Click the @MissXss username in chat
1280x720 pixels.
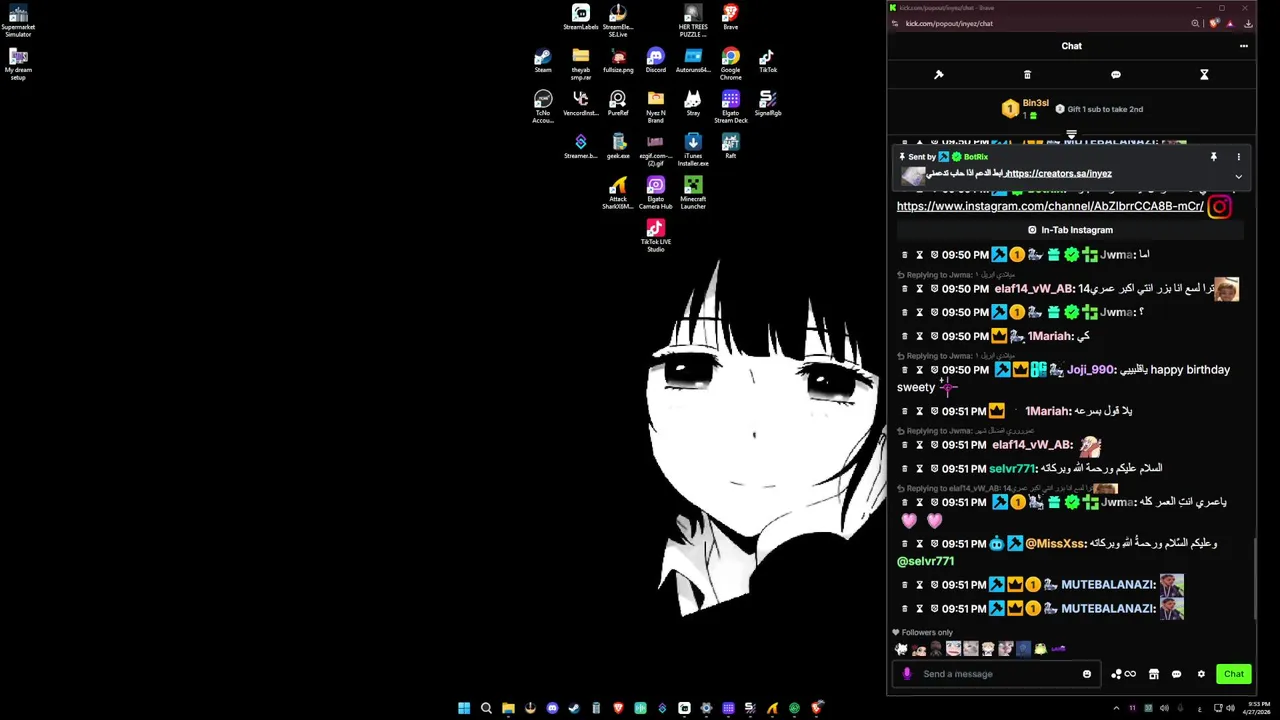[1055, 544]
